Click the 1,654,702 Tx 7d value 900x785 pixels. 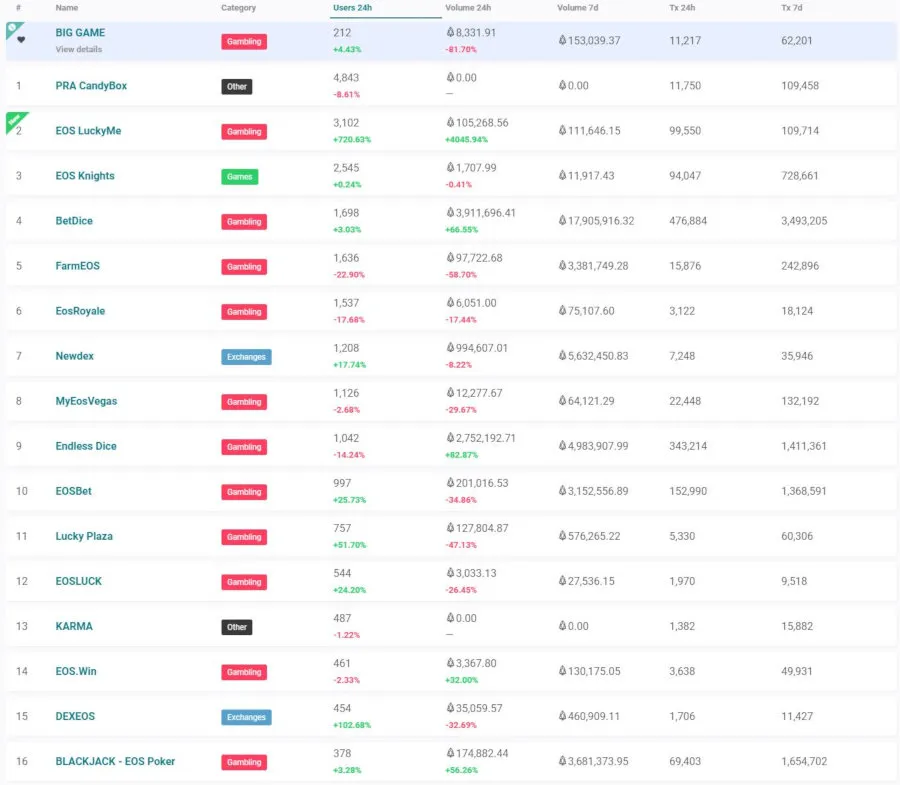tap(804, 761)
